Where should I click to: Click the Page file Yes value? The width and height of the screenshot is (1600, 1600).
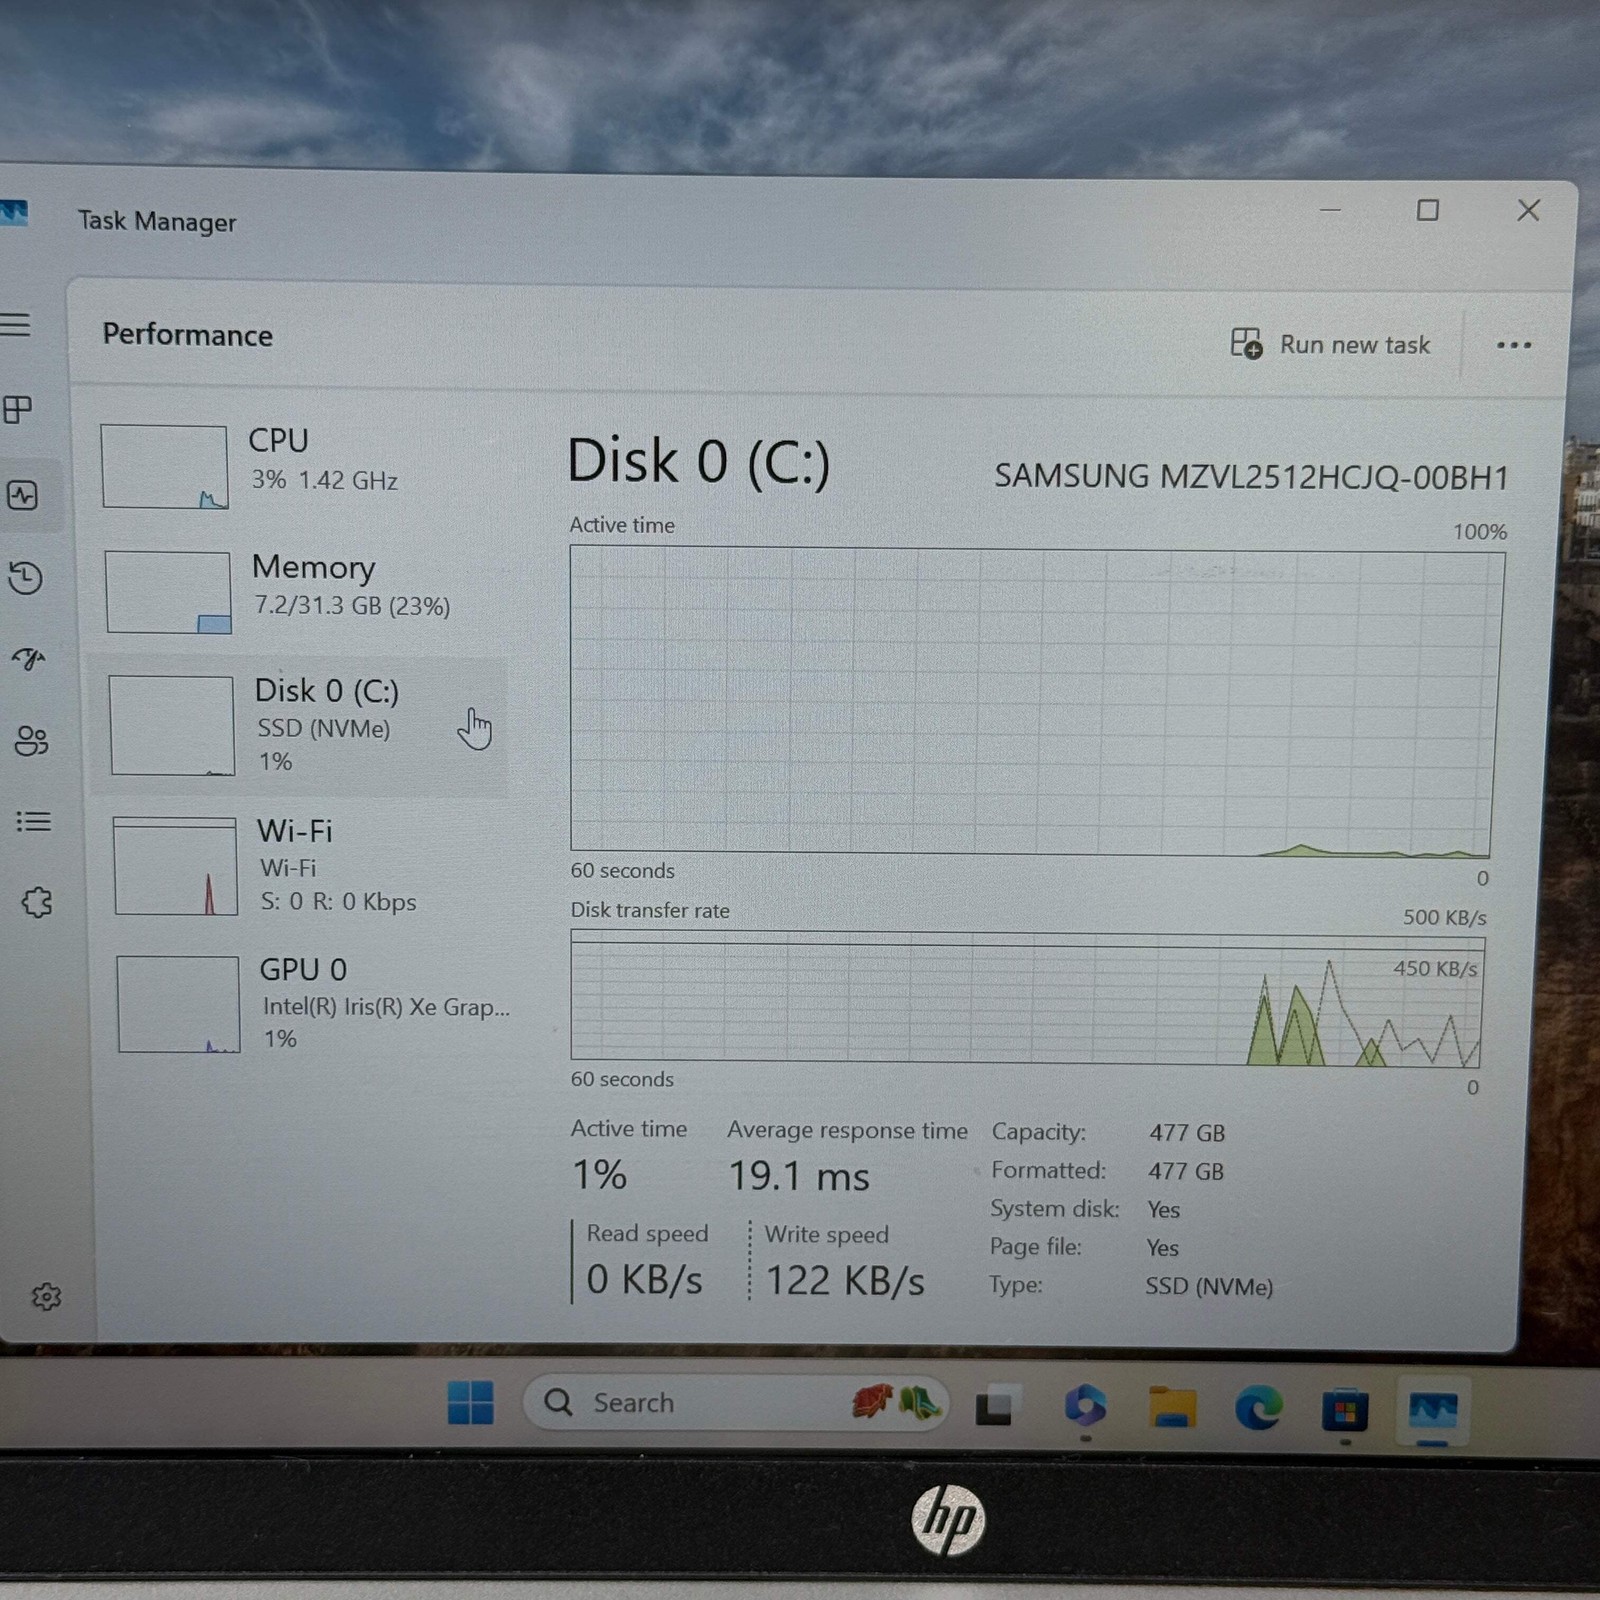(1163, 1248)
